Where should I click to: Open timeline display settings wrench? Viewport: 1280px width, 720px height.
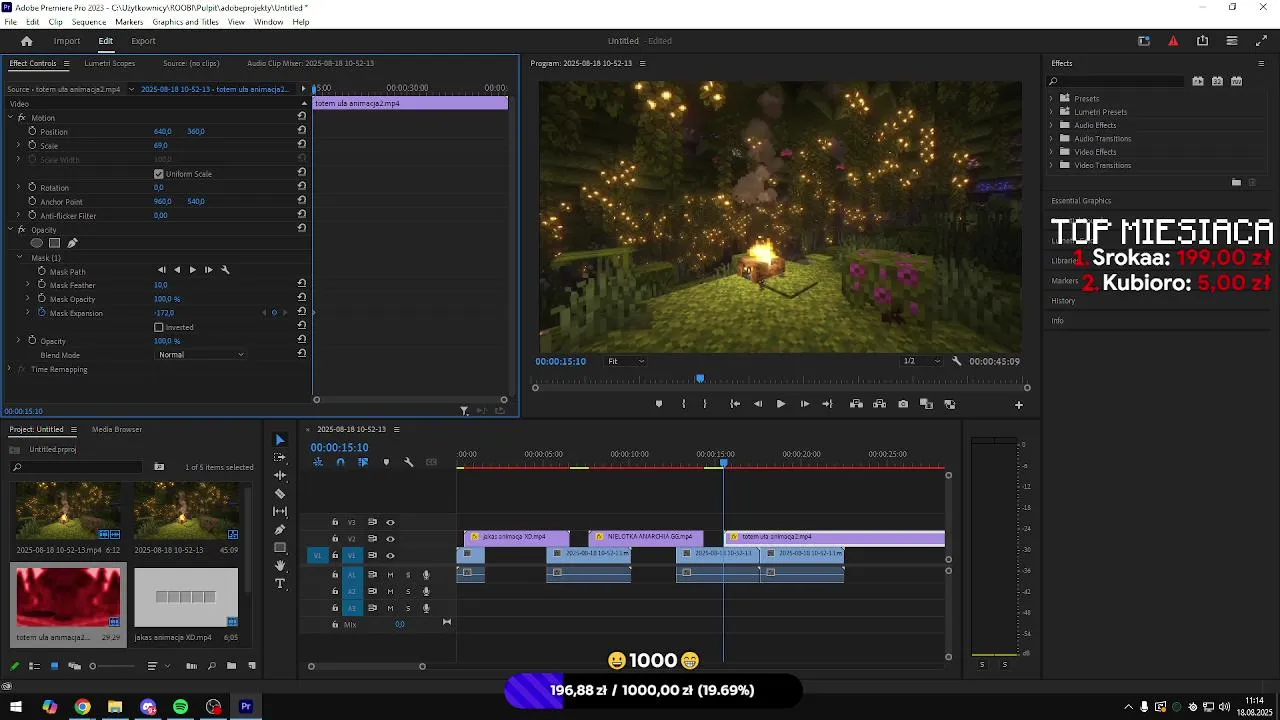[x=408, y=462]
